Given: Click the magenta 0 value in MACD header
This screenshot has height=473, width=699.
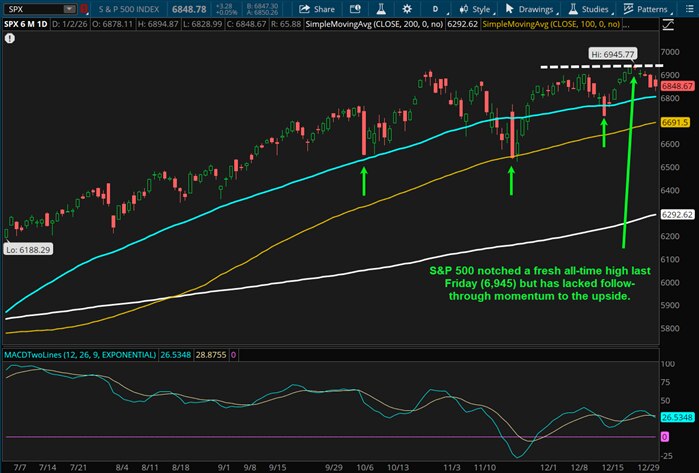Looking at the screenshot, I should pos(234,355).
